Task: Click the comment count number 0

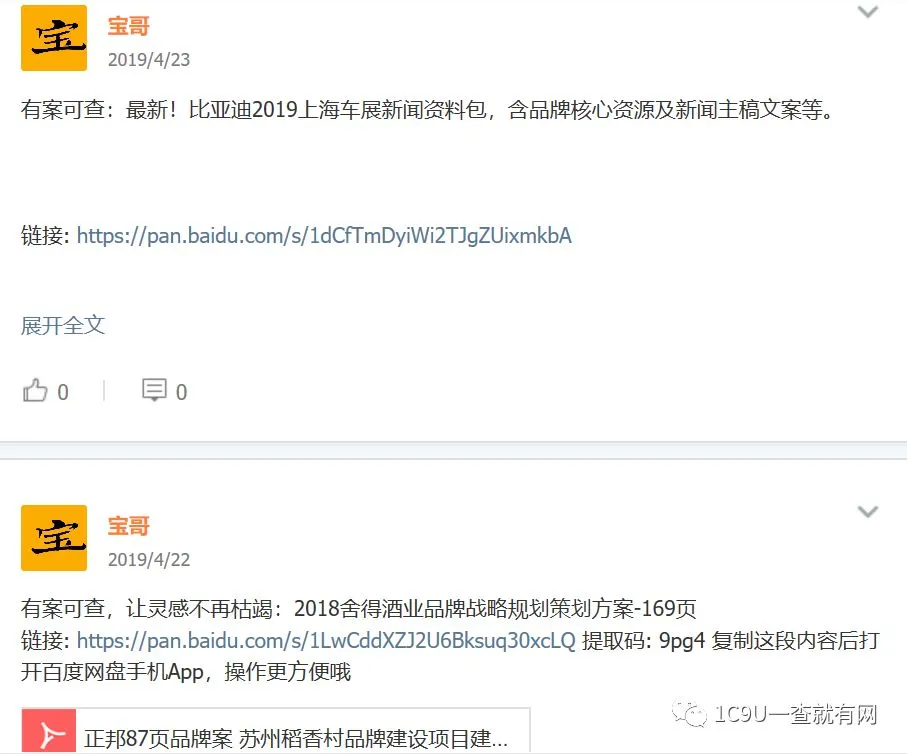Action: [x=181, y=392]
